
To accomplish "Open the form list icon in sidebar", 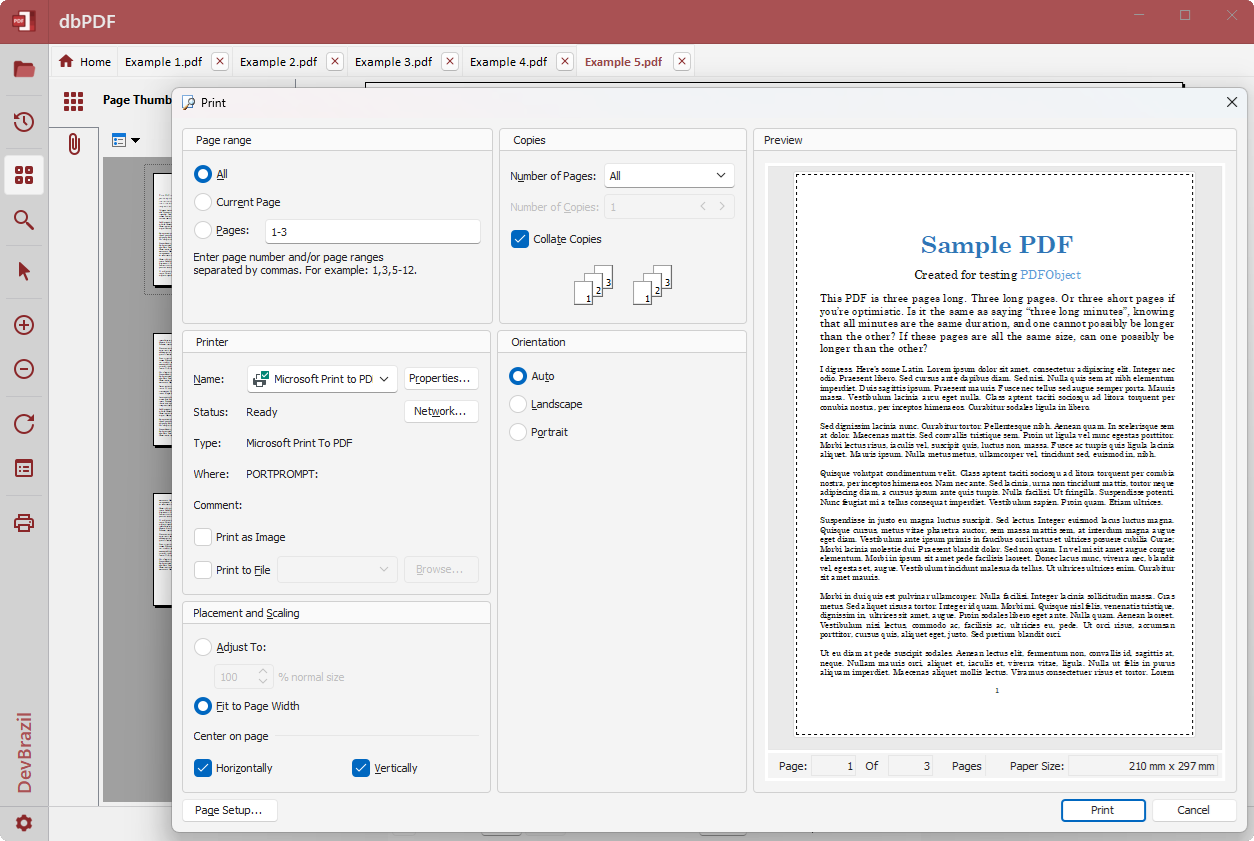I will tap(24, 468).
